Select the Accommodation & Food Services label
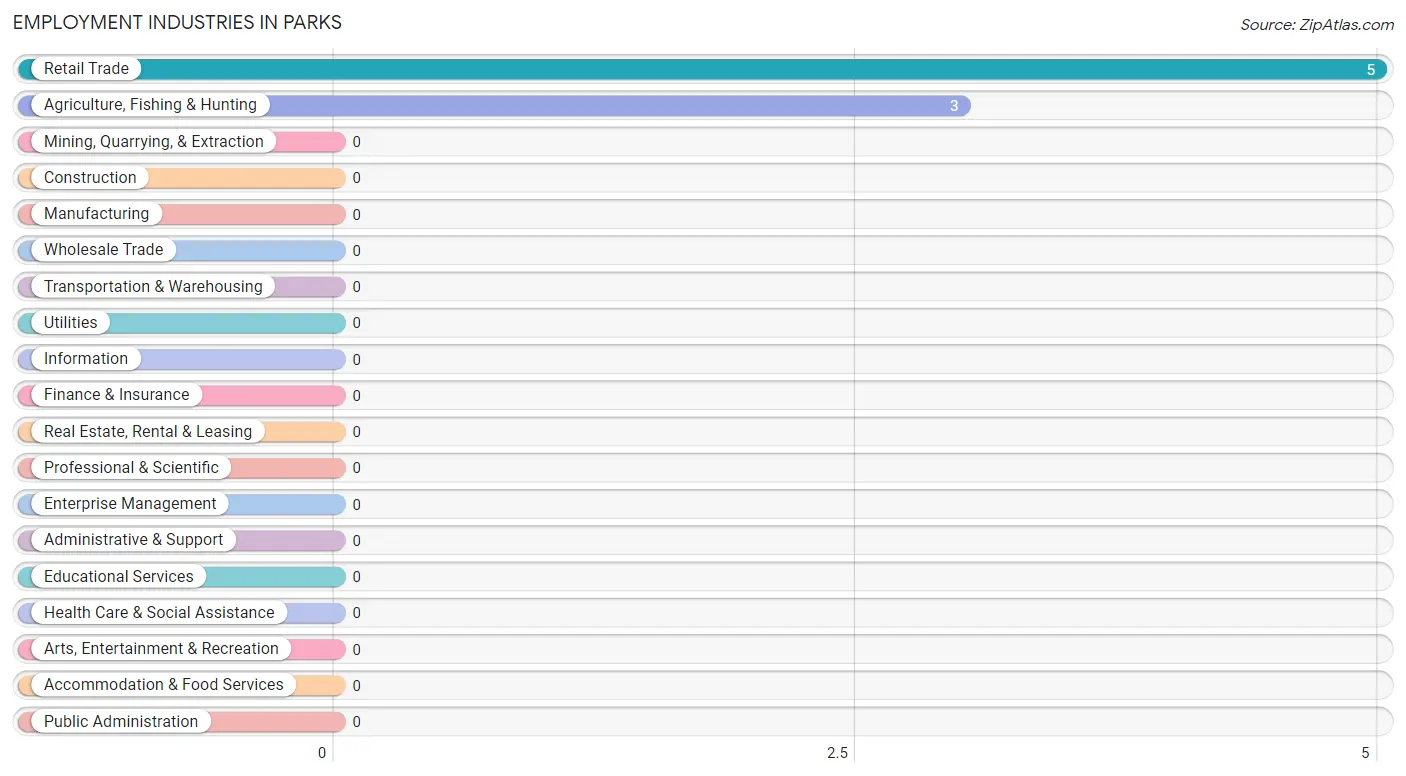This screenshot has height=776, width=1406. pyautogui.click(x=164, y=685)
